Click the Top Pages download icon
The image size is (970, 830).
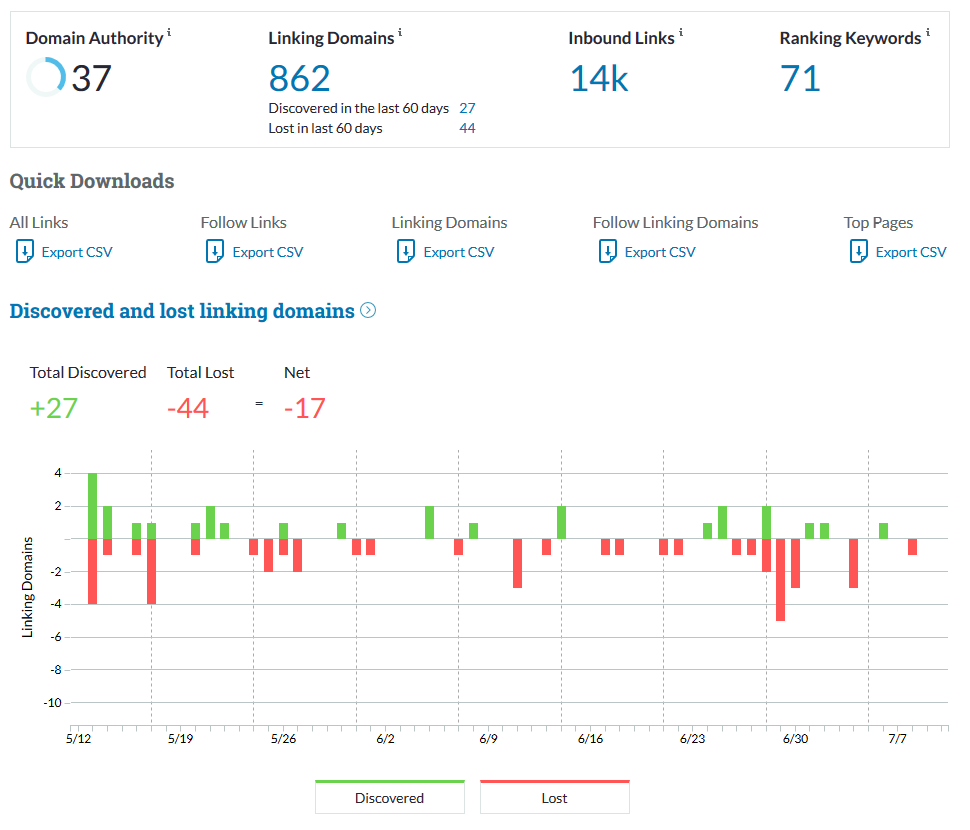pyautogui.click(x=858, y=252)
